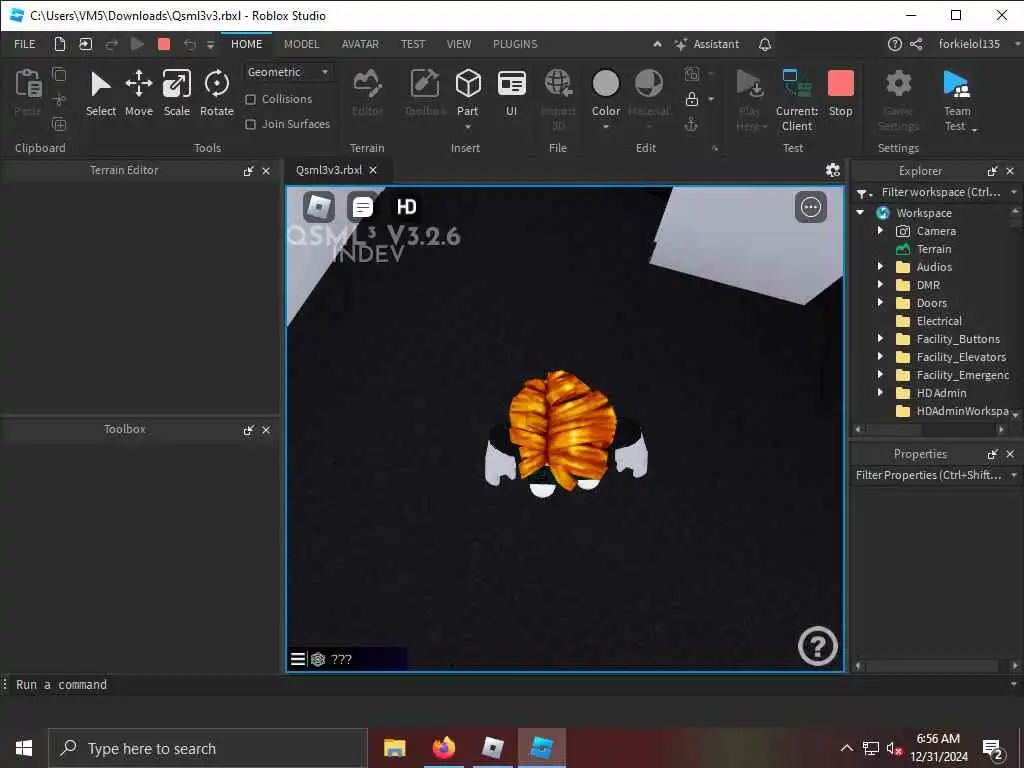This screenshot has height=768, width=1024.
Task: Switch to the TEST tab
Action: [413, 44]
